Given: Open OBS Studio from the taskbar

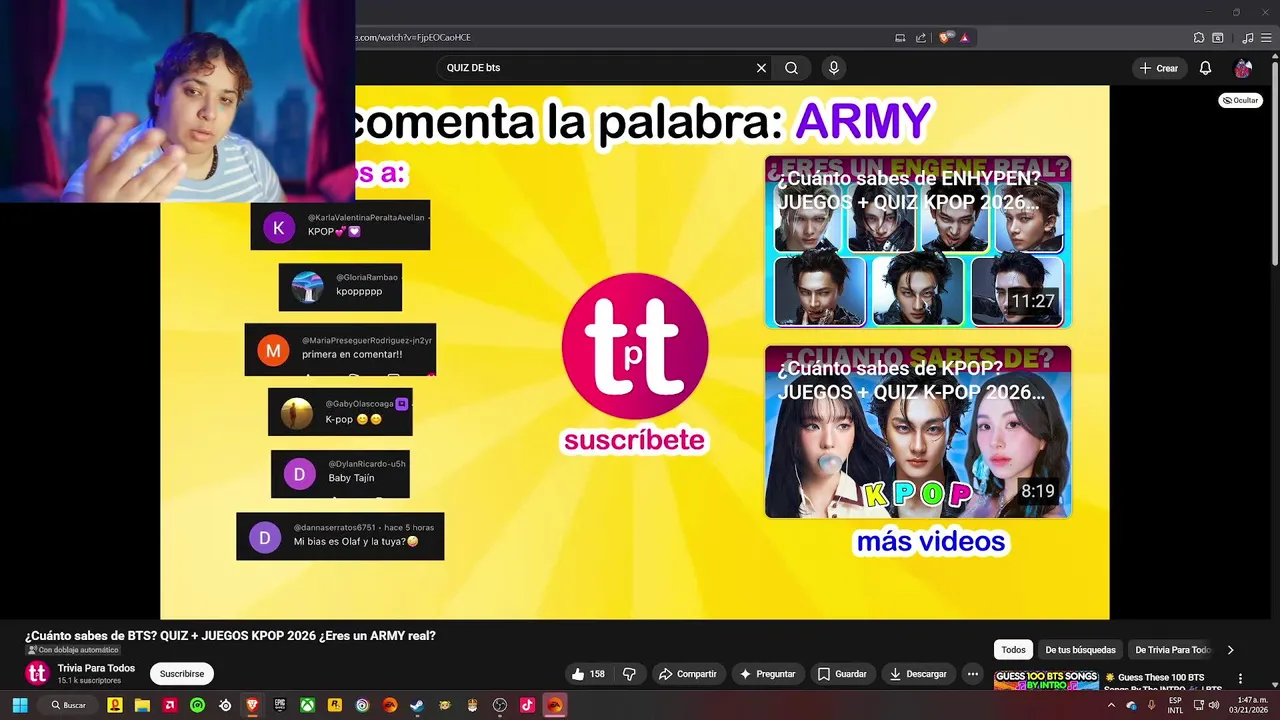Looking at the screenshot, I should pos(499,705).
